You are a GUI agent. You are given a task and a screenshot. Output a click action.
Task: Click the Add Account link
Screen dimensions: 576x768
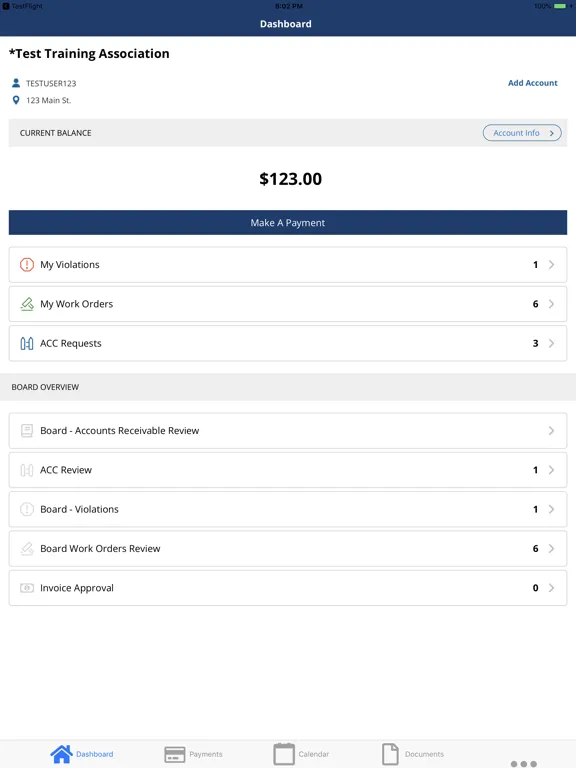[532, 83]
